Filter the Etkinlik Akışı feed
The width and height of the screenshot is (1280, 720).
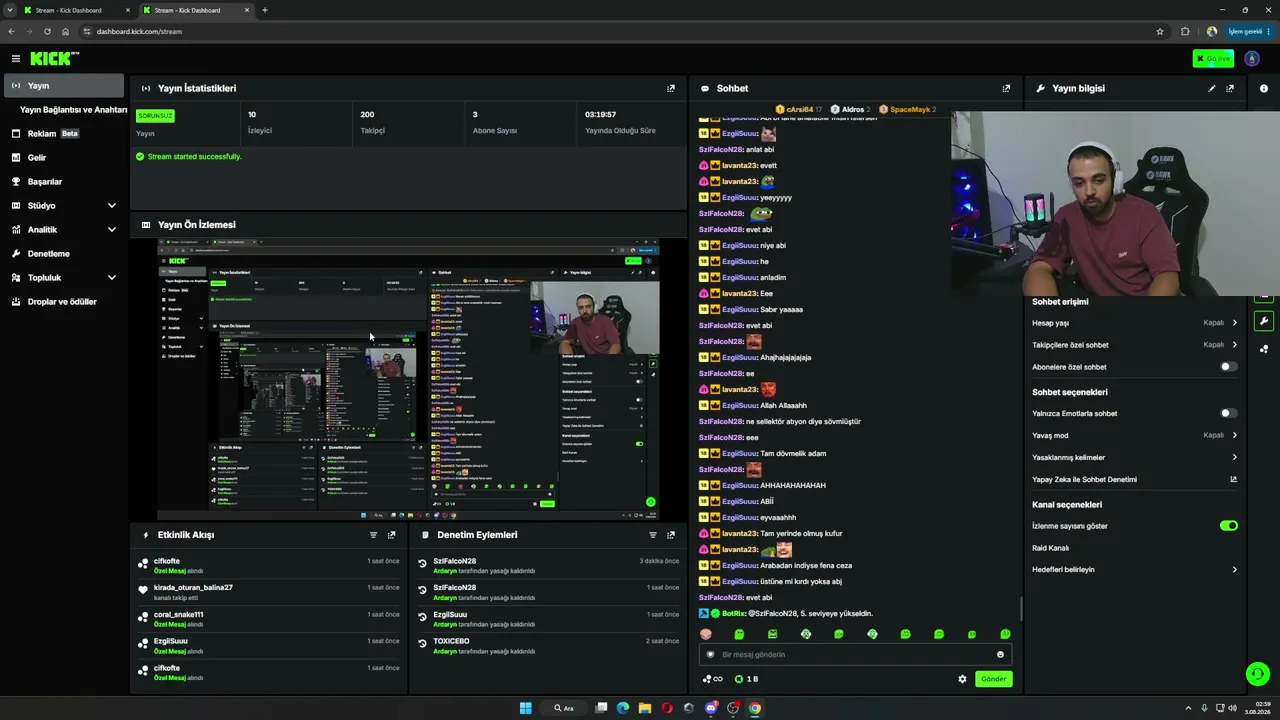(x=373, y=535)
